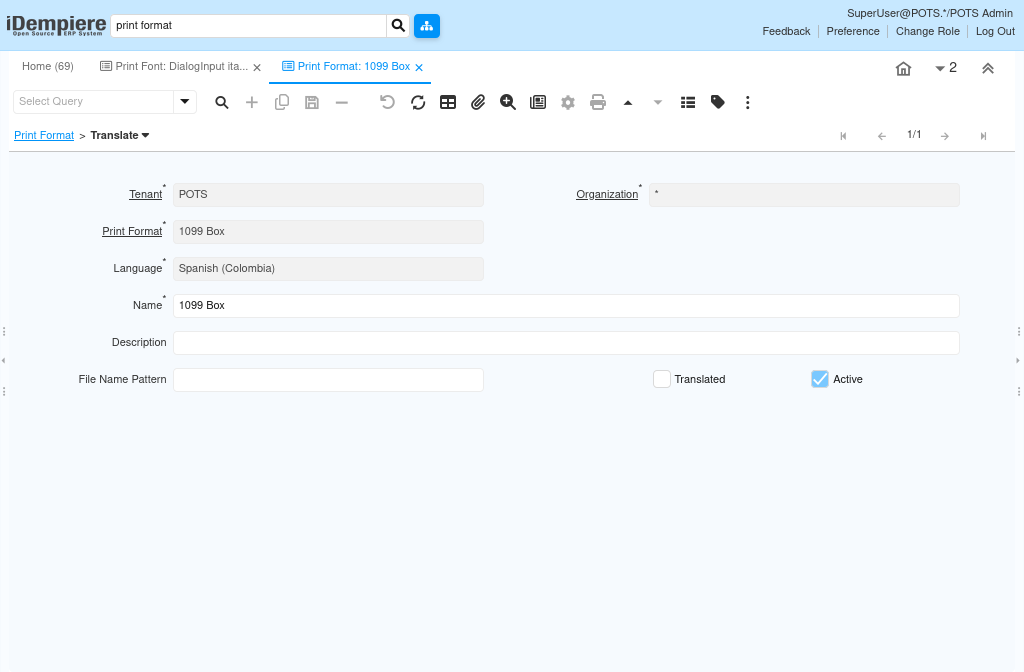Click the label tag icon
This screenshot has width=1024, height=672.
718,103
